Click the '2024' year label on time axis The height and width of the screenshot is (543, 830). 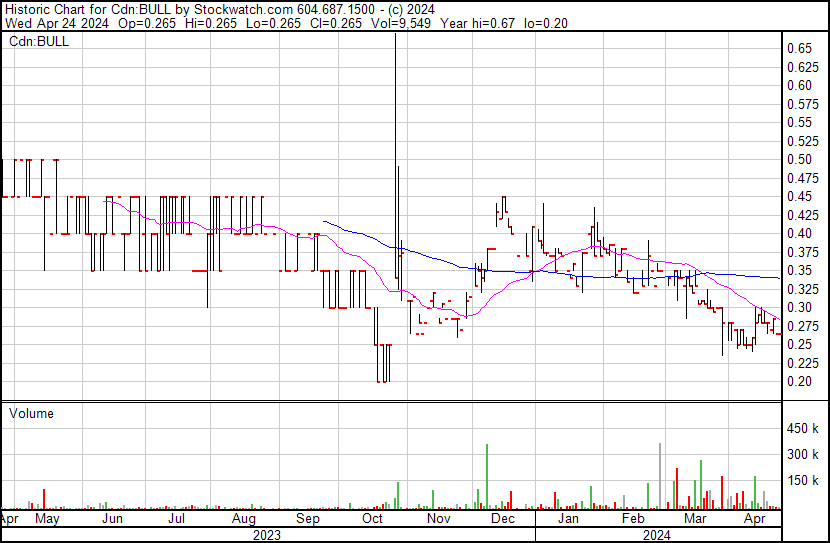point(657,535)
